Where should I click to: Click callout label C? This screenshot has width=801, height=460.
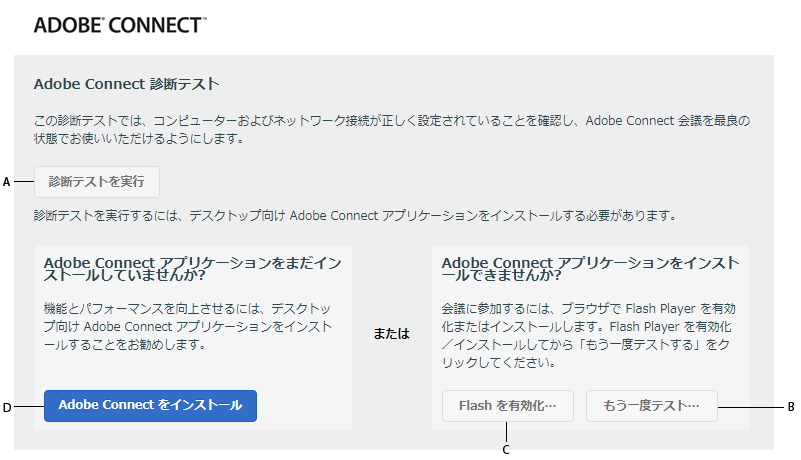click(506, 450)
